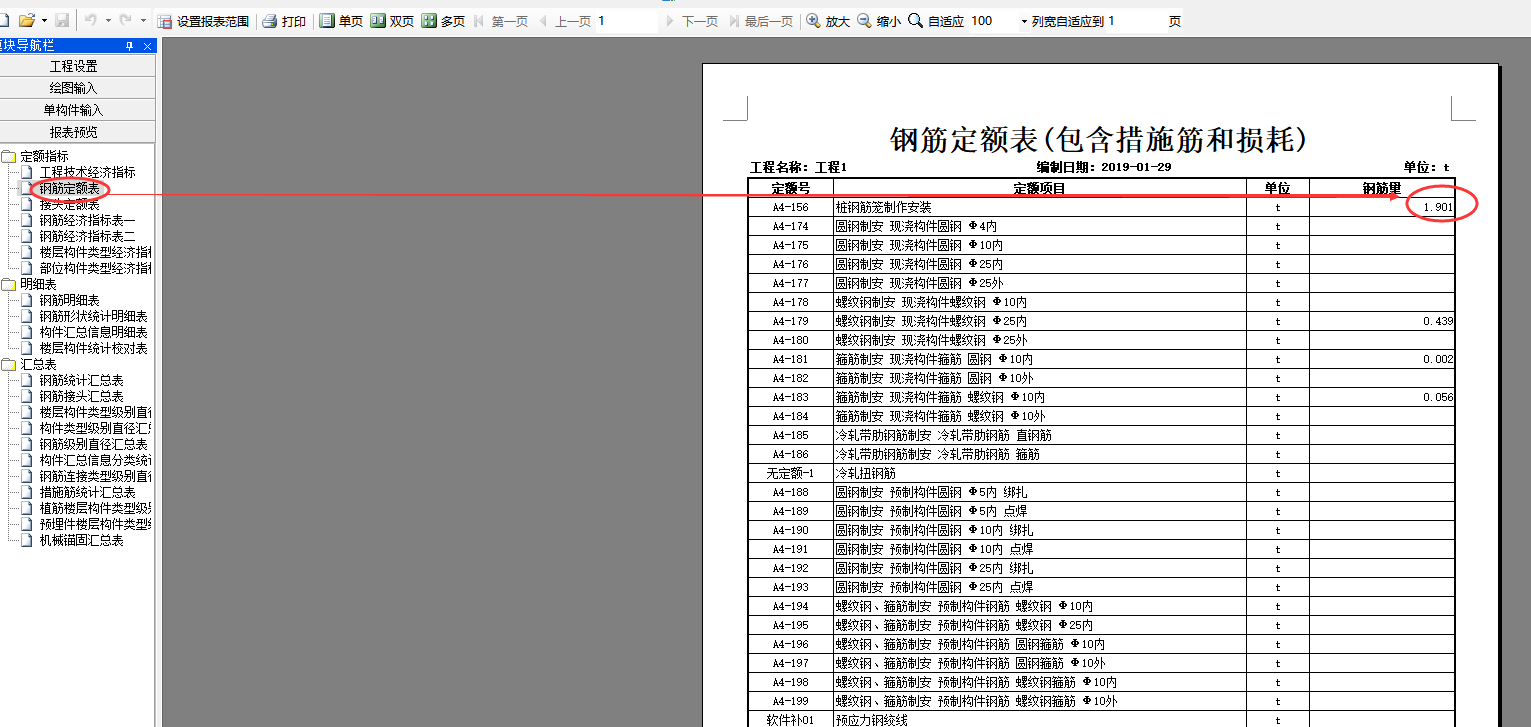Screen dimensions: 1531x727
Task: Open 钢筋统计汇总表 report
Action: click(x=81, y=380)
